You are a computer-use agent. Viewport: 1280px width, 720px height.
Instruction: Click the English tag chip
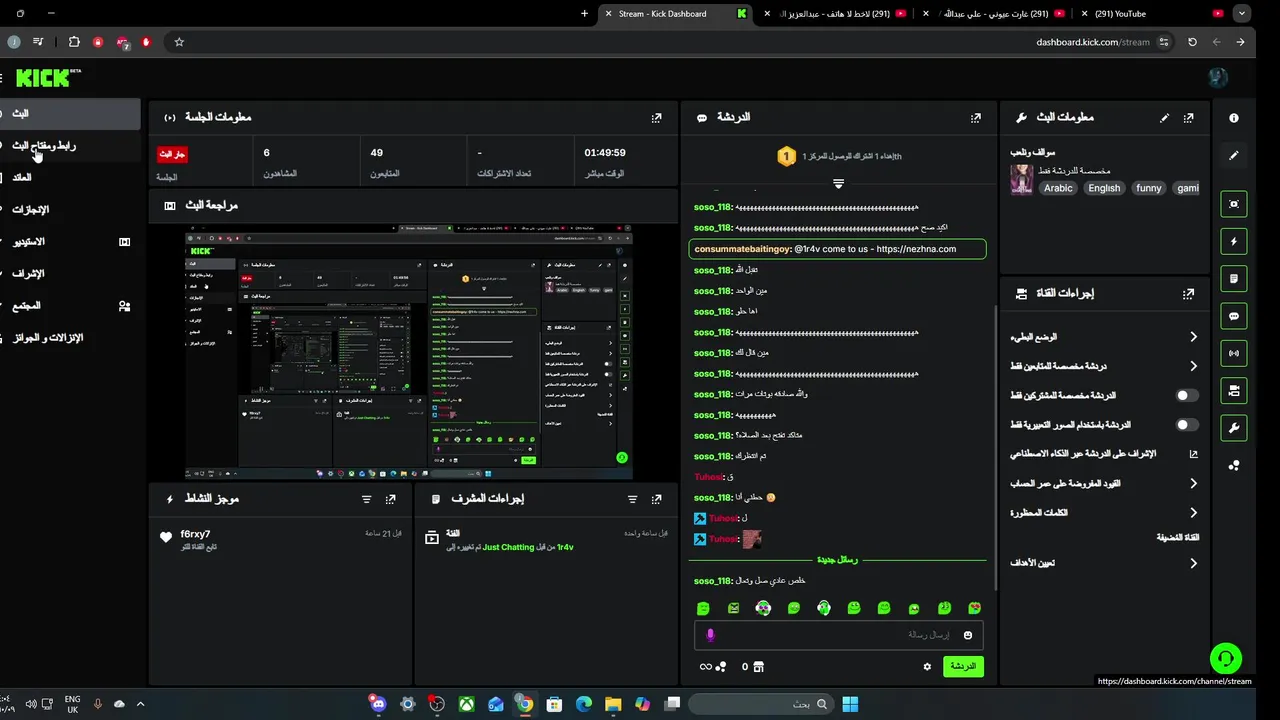[1104, 188]
